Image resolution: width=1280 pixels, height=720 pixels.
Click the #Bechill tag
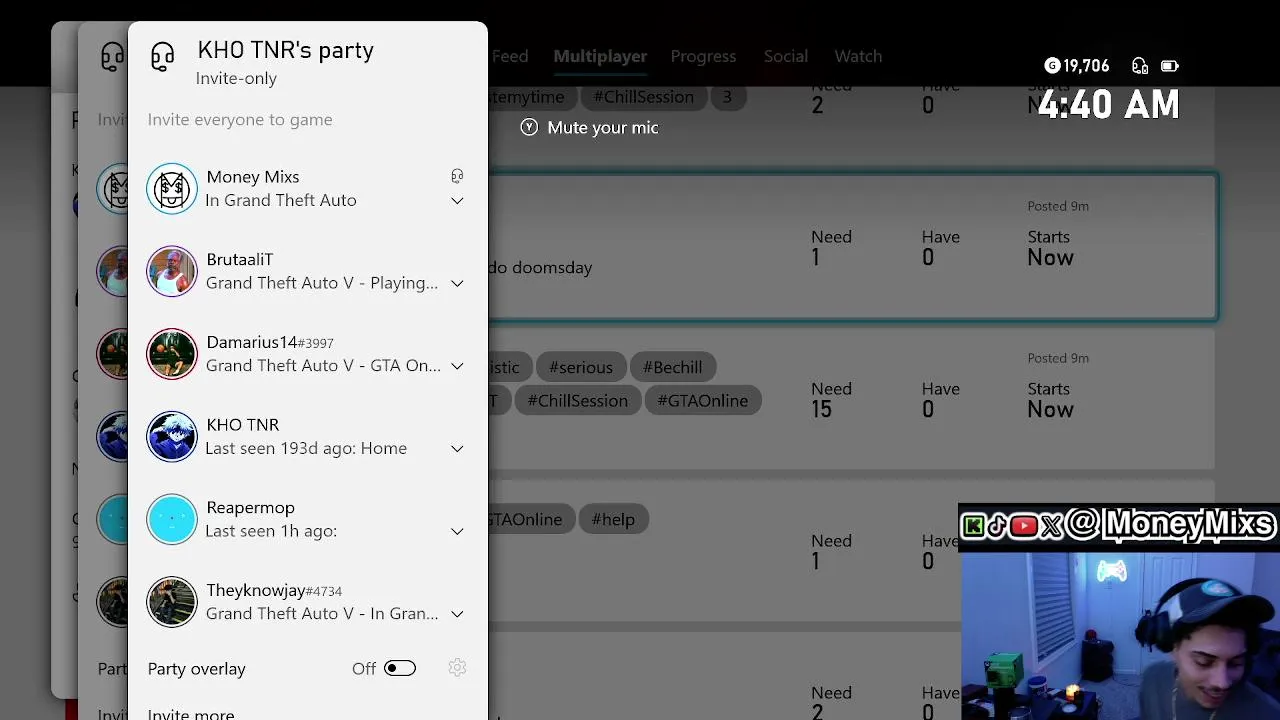[x=672, y=367]
